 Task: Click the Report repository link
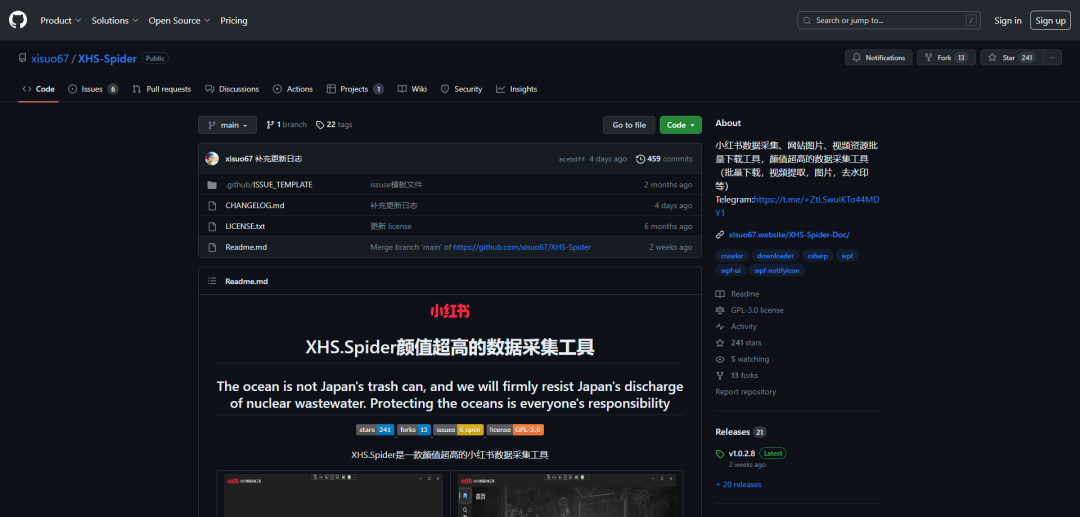pyautogui.click(x=745, y=392)
